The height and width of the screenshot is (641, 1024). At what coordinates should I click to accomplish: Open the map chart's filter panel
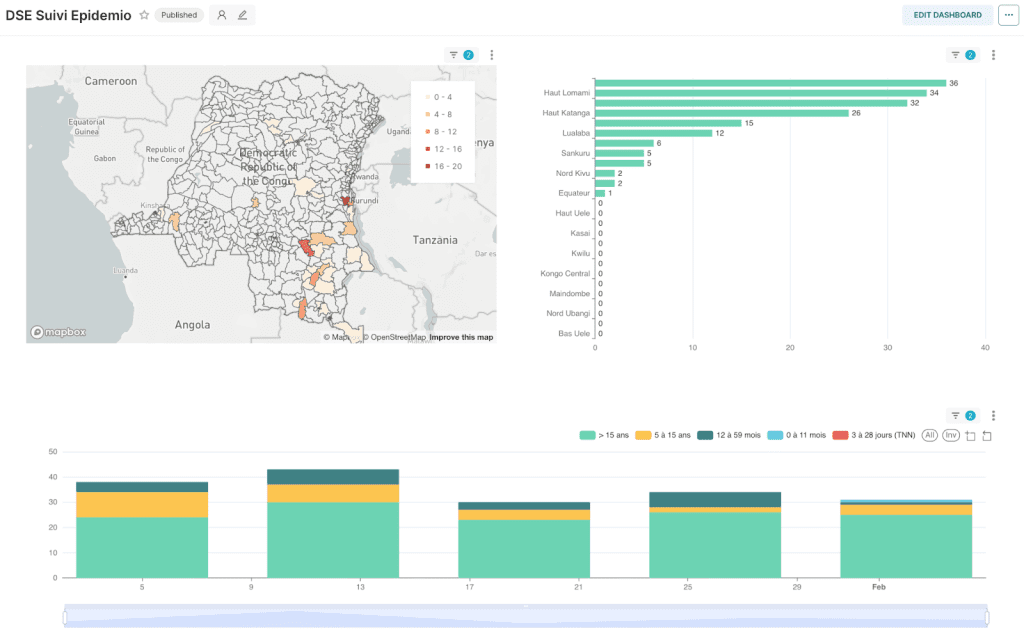(453, 55)
